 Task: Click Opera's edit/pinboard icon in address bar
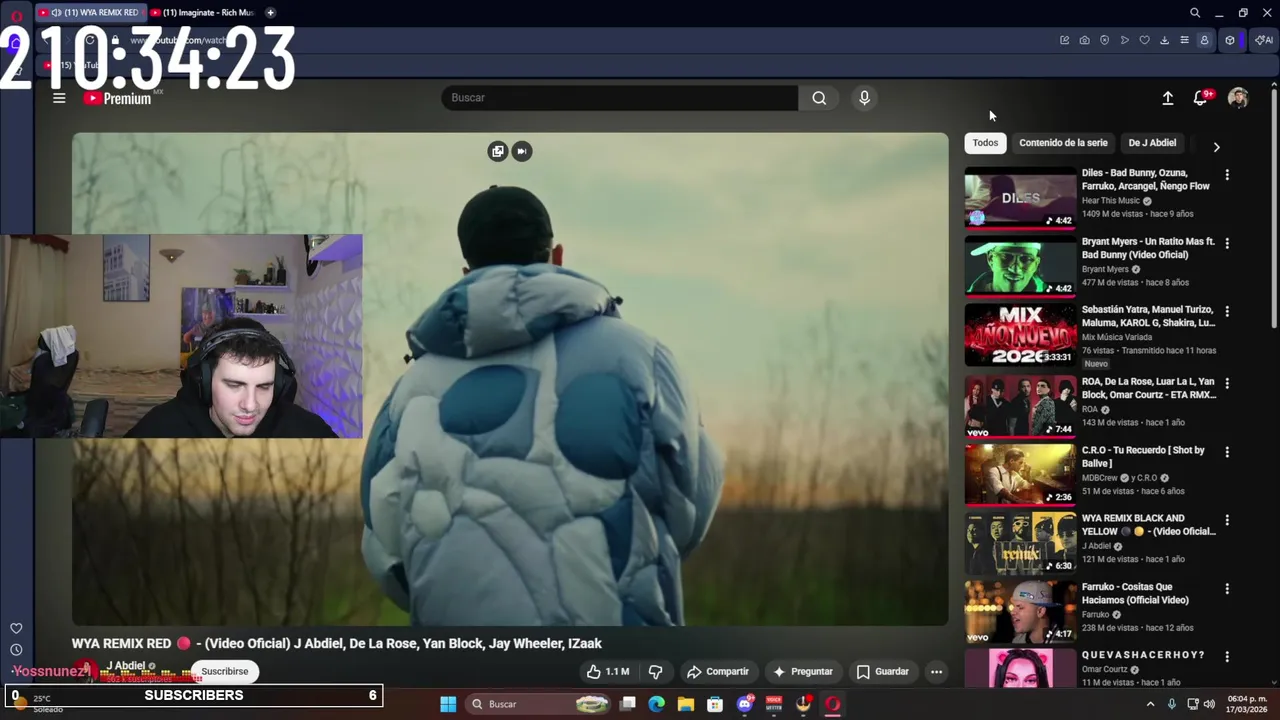coord(1064,40)
